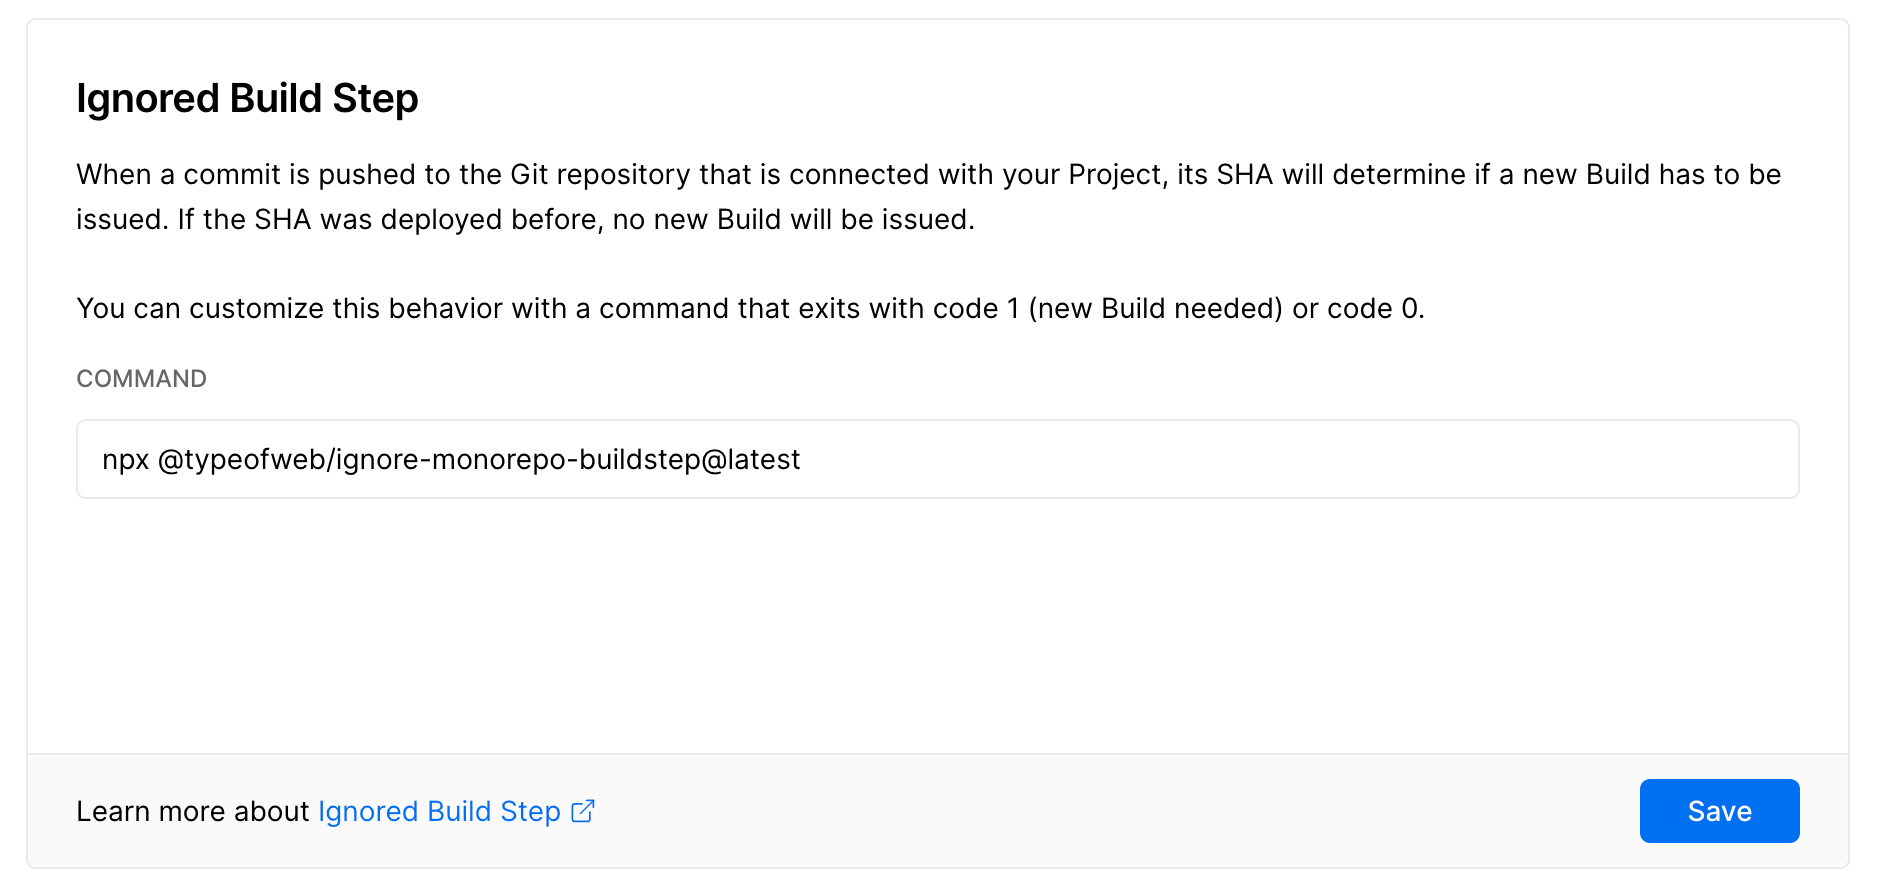Click the empty area of command input
Image resolution: width=1878 pixels, height=884 pixels.
pos(1300,459)
